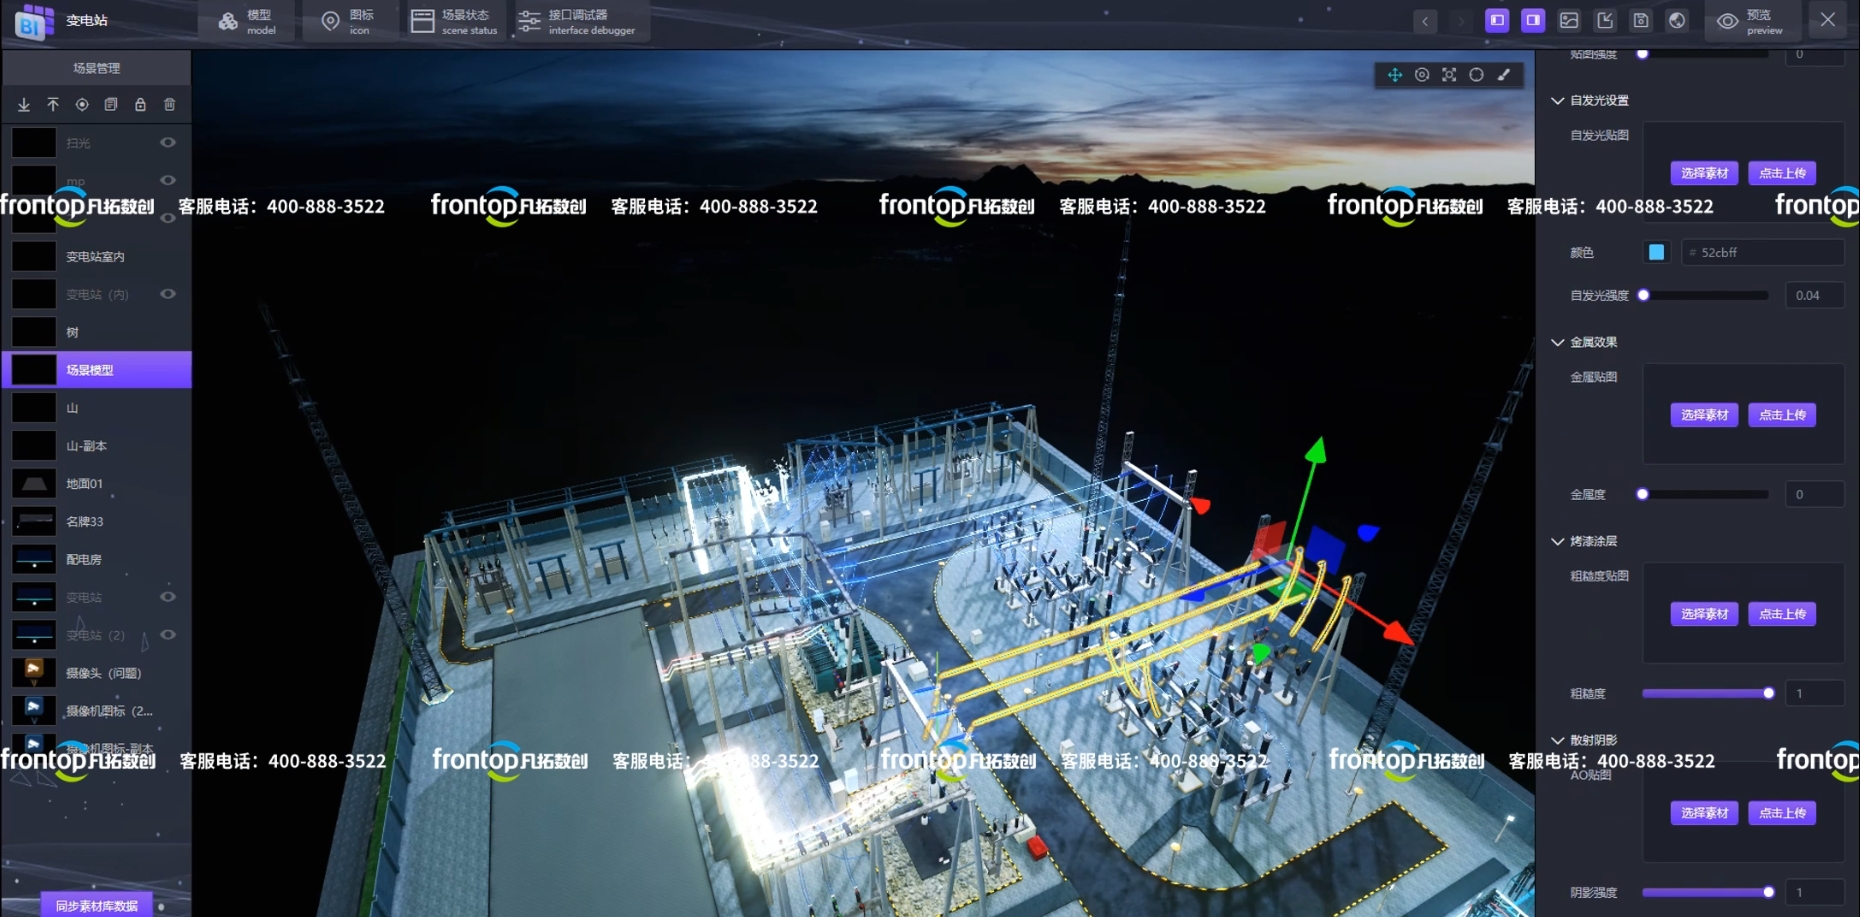This screenshot has height=917, width=1860.
Task: Lock the selected layer with lock icon
Action: tap(140, 104)
